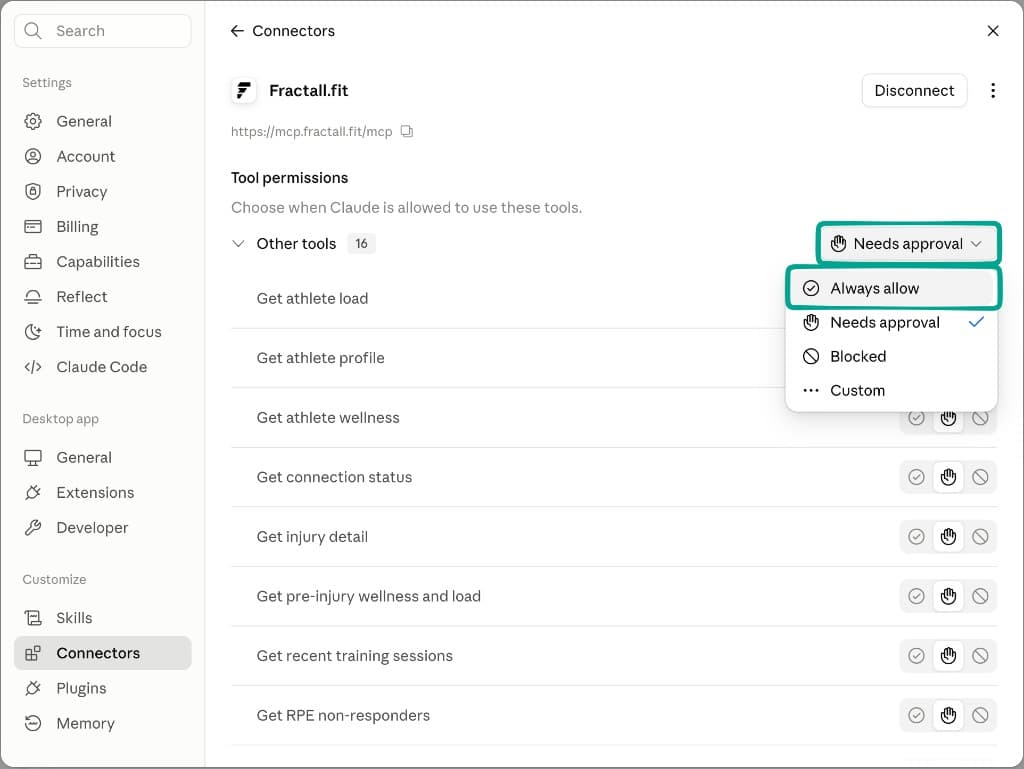Require approval for Get RPE non-responders

(948, 715)
